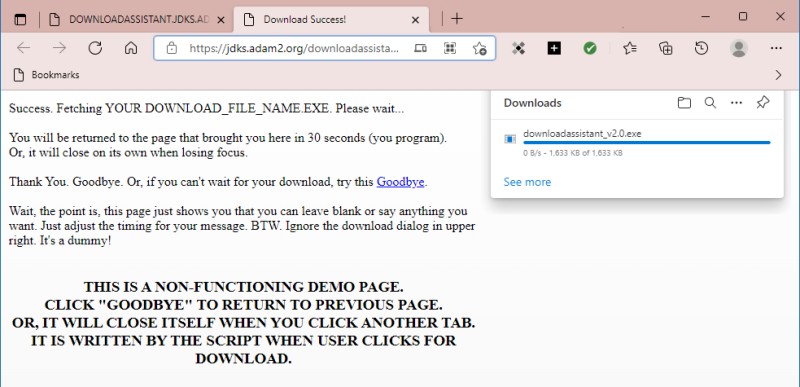View site information lock icon
Viewport: 800px width, 387px height.
tap(172, 48)
